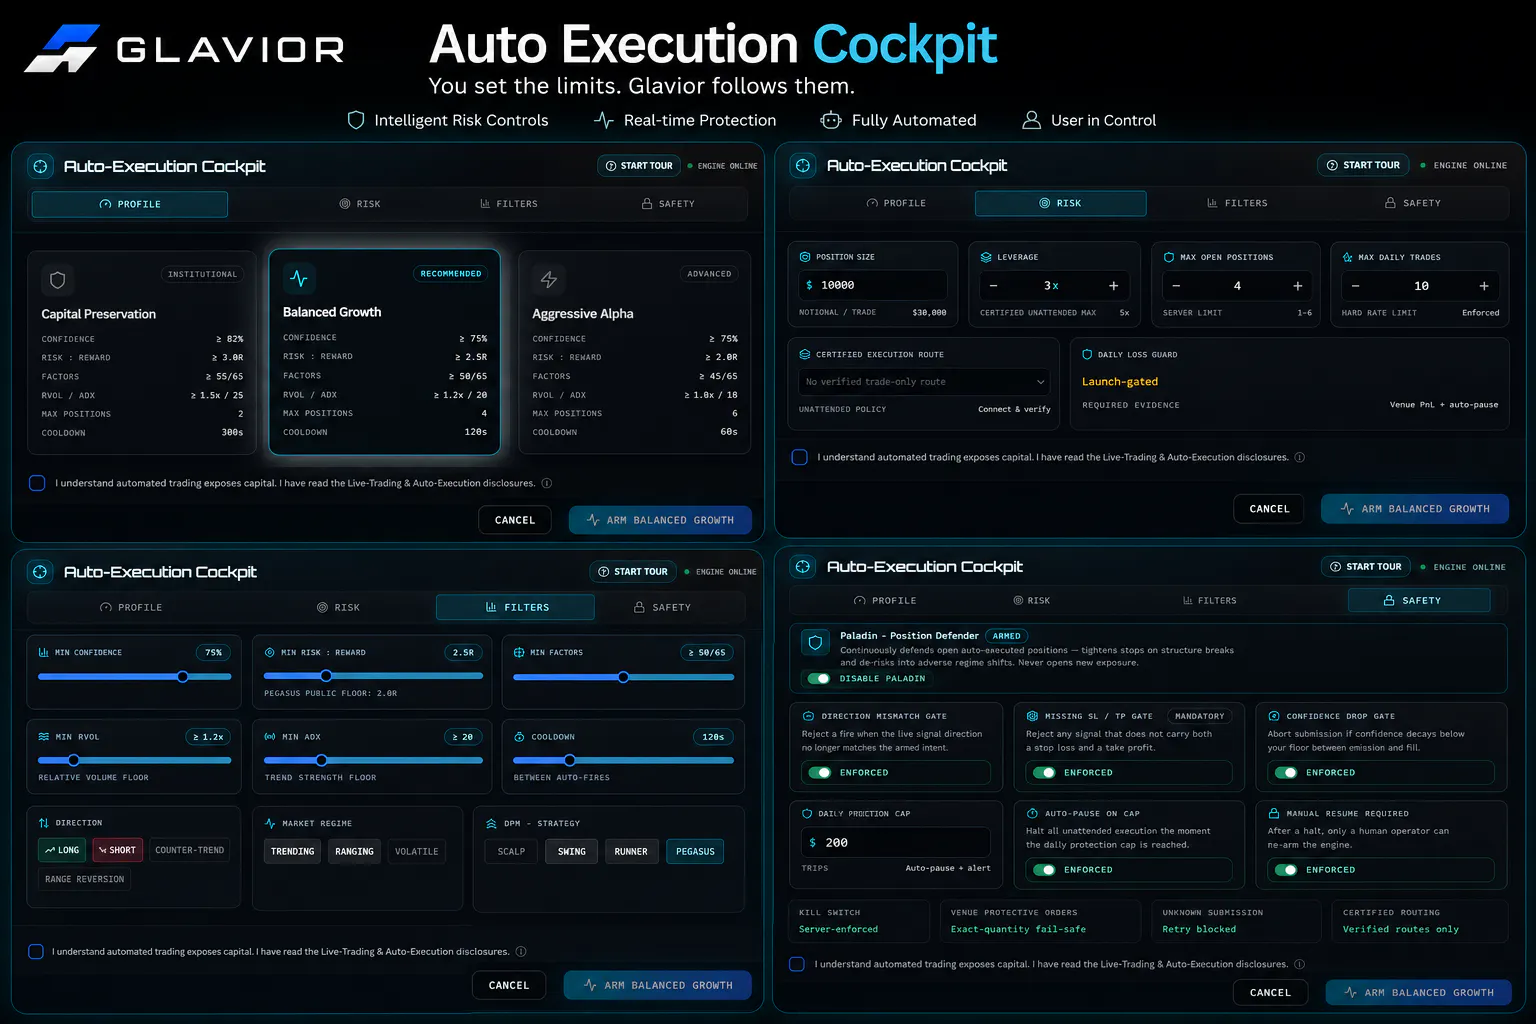Click the Min Factors icon
The height and width of the screenshot is (1024, 1536).
519,652
